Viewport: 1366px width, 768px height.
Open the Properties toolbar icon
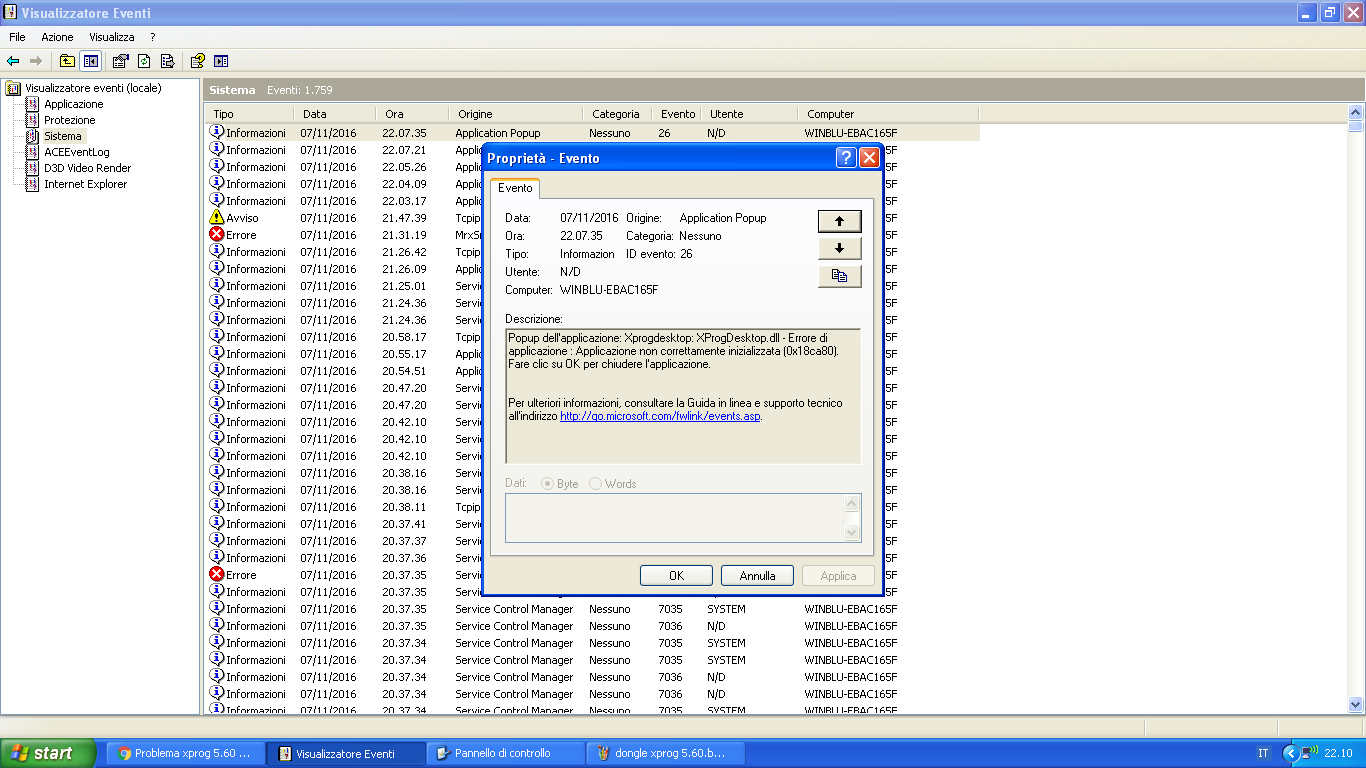pyautogui.click(x=120, y=61)
